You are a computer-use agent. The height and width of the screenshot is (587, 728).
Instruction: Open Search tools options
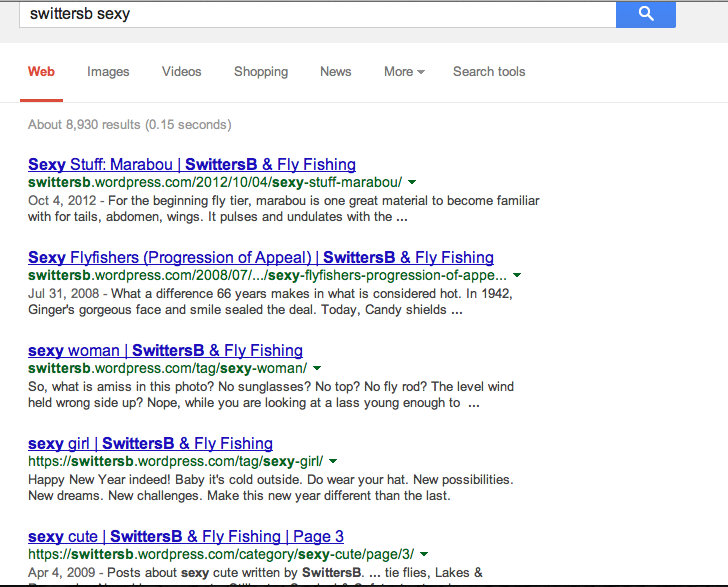489,72
